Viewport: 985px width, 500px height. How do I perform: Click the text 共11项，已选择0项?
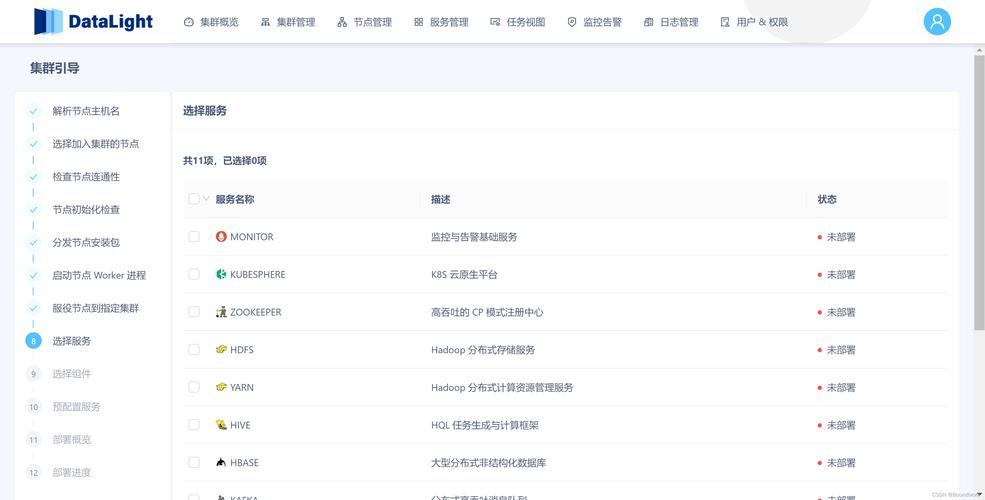pos(225,161)
